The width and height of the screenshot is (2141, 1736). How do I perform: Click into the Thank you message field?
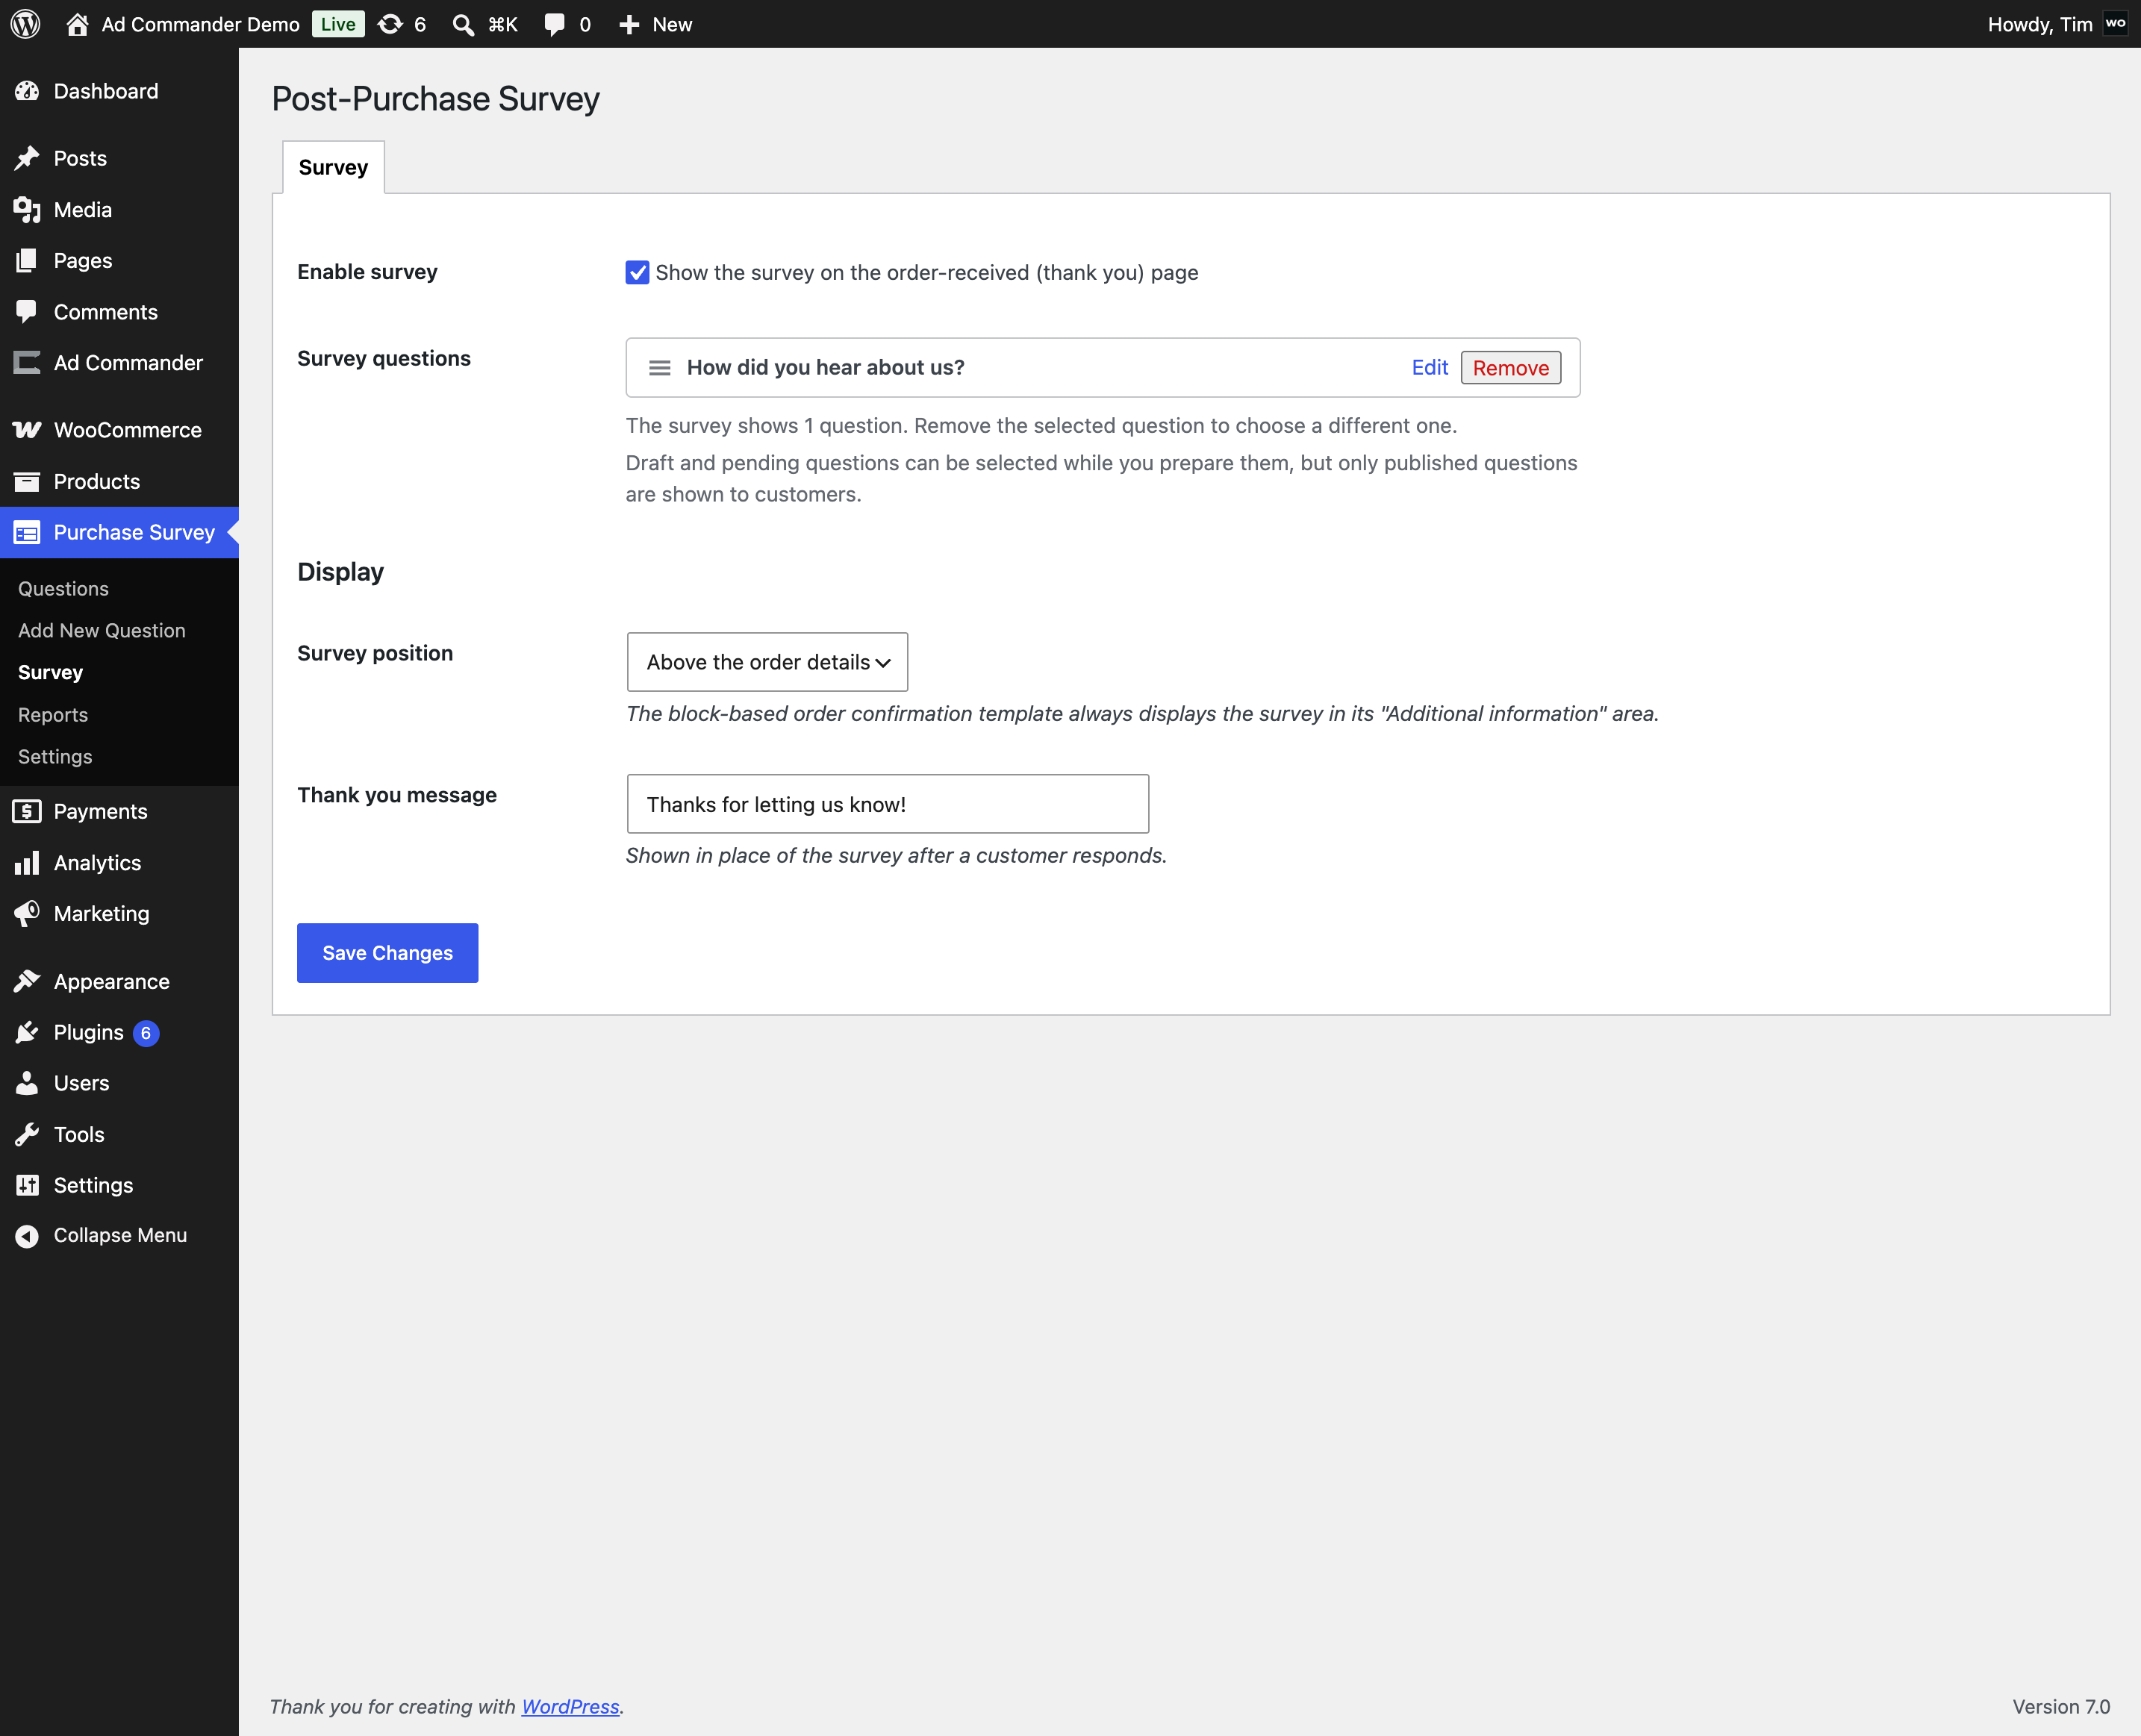click(887, 804)
